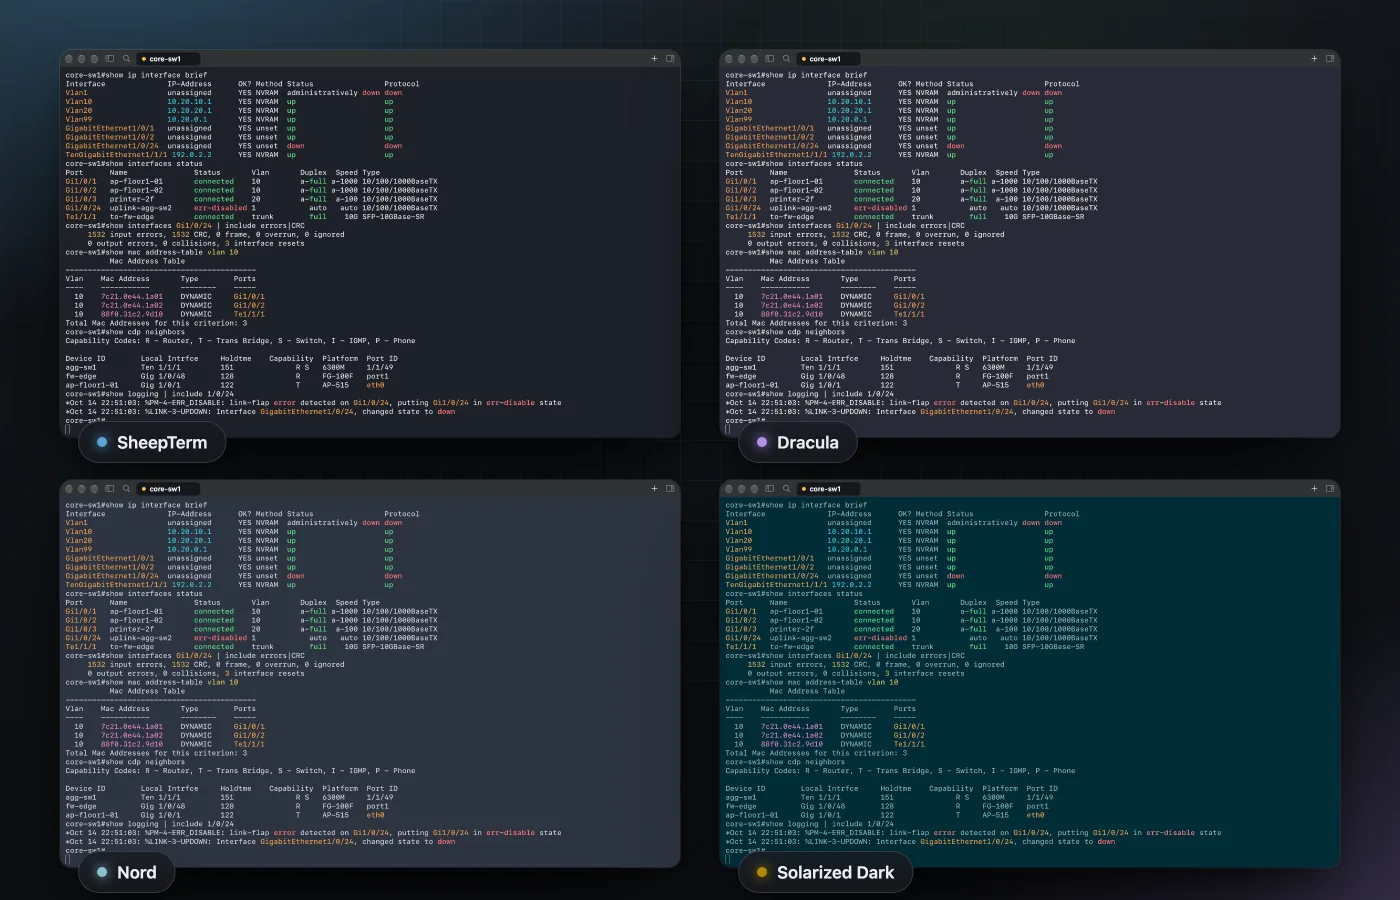The width and height of the screenshot is (1400, 900).
Task: Add a new tab in the SheepTerm window
Action: tap(655, 59)
